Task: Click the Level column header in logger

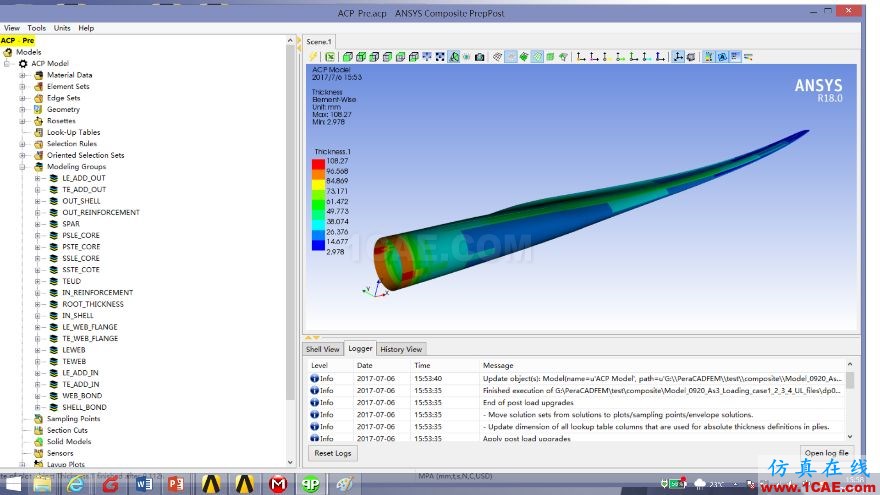Action: click(319, 365)
